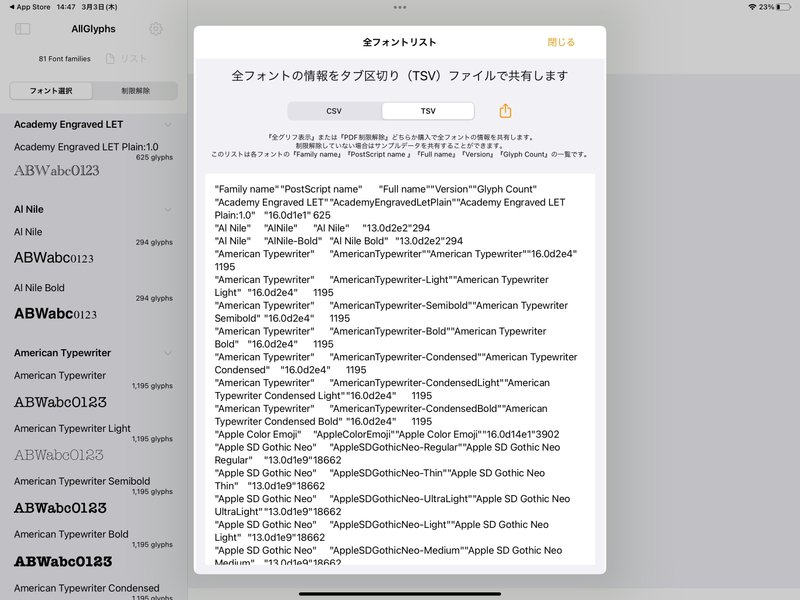Tap the share icon next to TSV
The height and width of the screenshot is (600, 800).
pyautogui.click(x=505, y=111)
